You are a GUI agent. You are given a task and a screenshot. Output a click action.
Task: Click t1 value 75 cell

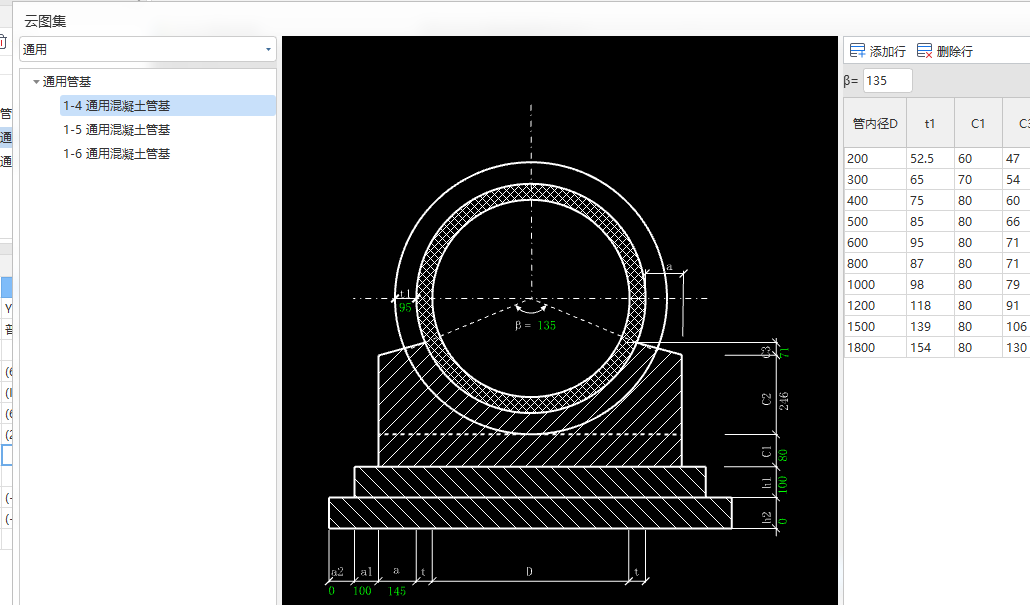(x=930, y=200)
